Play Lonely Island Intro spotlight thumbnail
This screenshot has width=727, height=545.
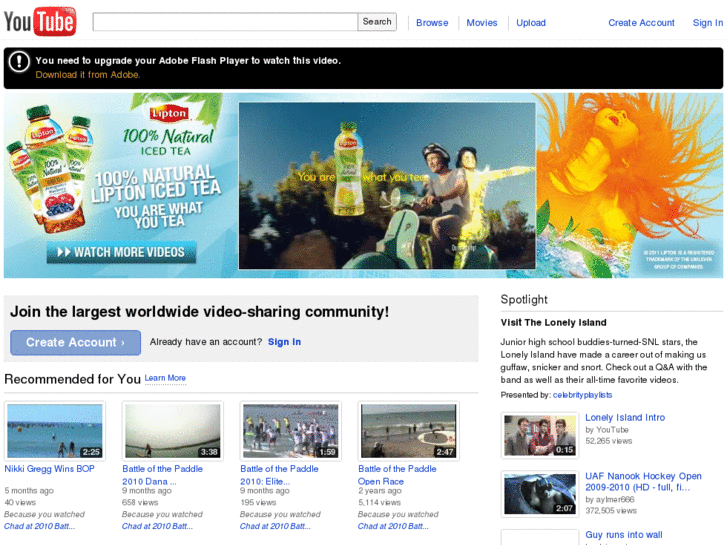[540, 435]
